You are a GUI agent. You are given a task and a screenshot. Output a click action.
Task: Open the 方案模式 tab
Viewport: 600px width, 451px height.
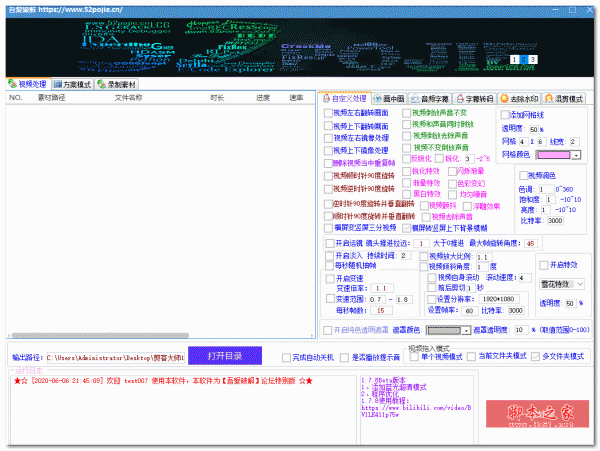click(72, 84)
